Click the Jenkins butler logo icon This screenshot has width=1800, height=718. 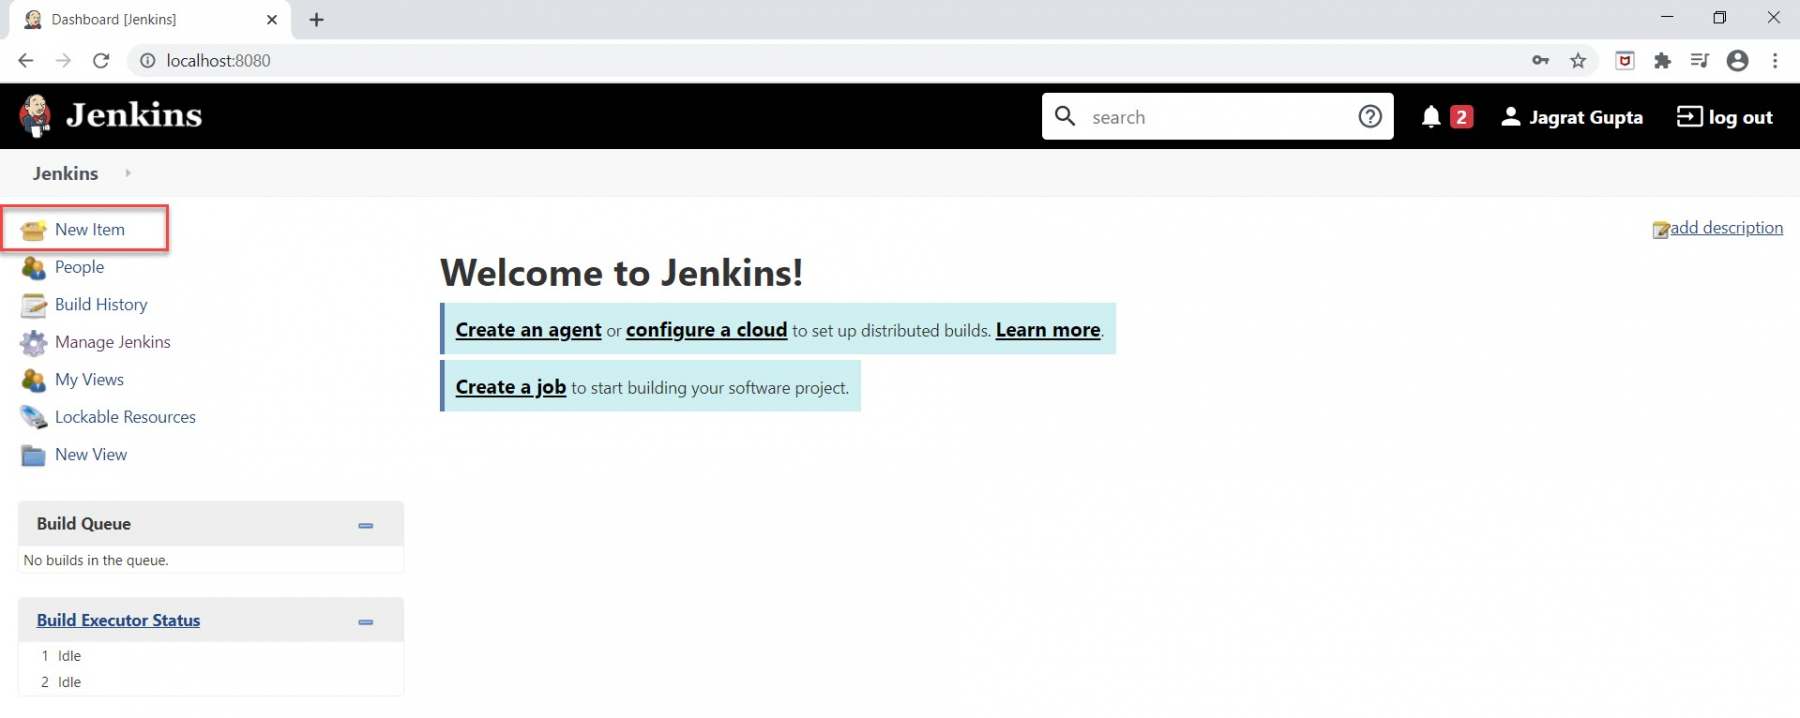(36, 116)
